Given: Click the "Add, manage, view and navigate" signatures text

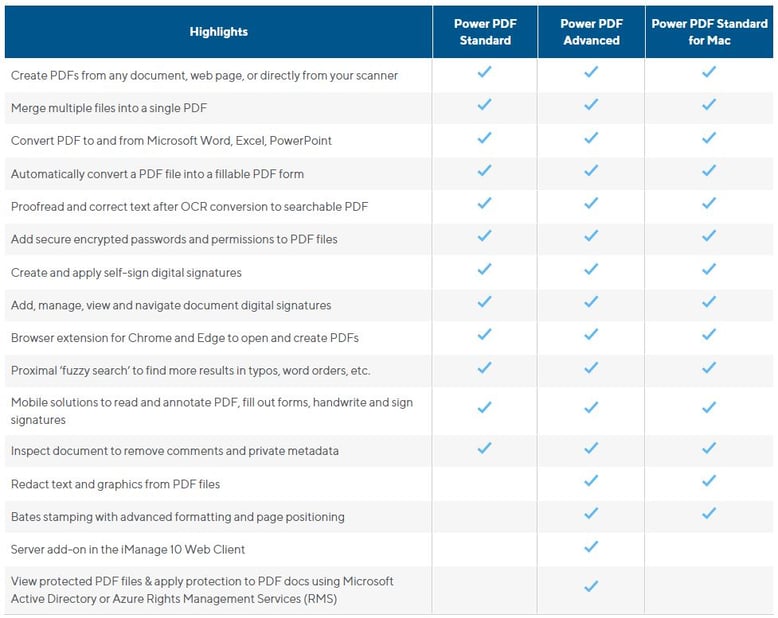Looking at the screenshot, I should (x=171, y=305).
